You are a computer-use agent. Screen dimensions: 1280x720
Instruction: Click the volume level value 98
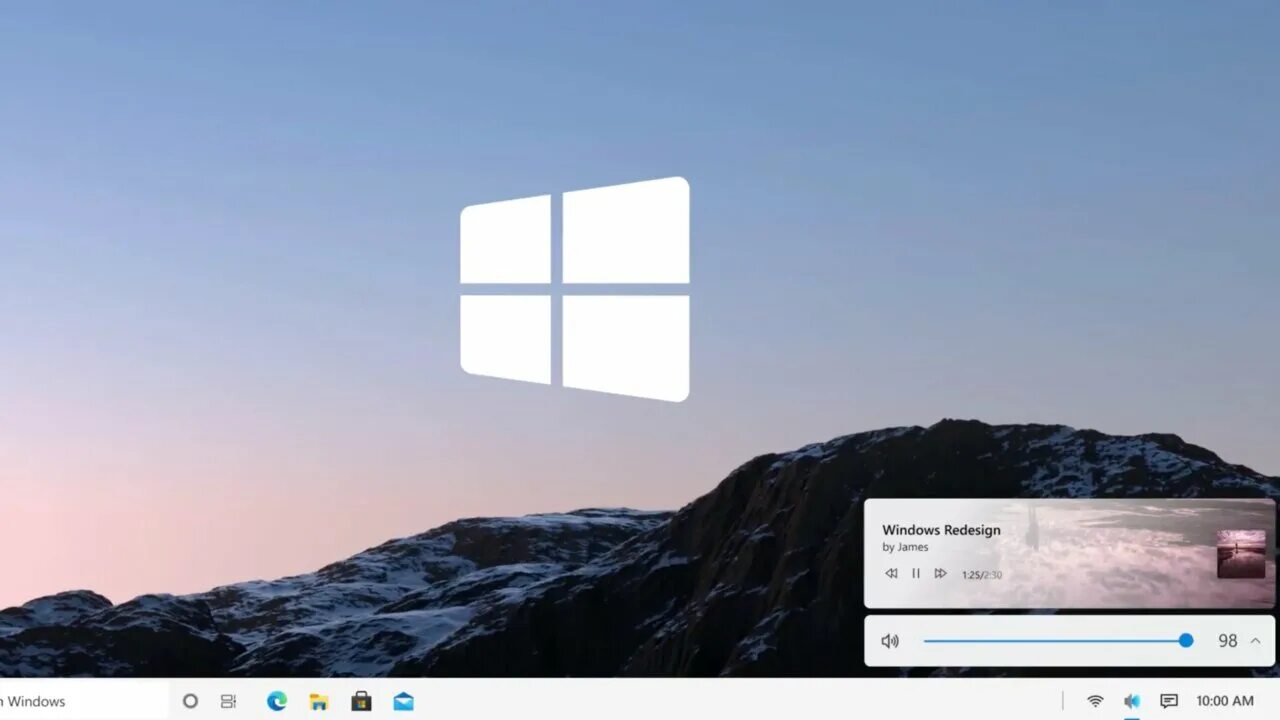pyautogui.click(x=1228, y=641)
